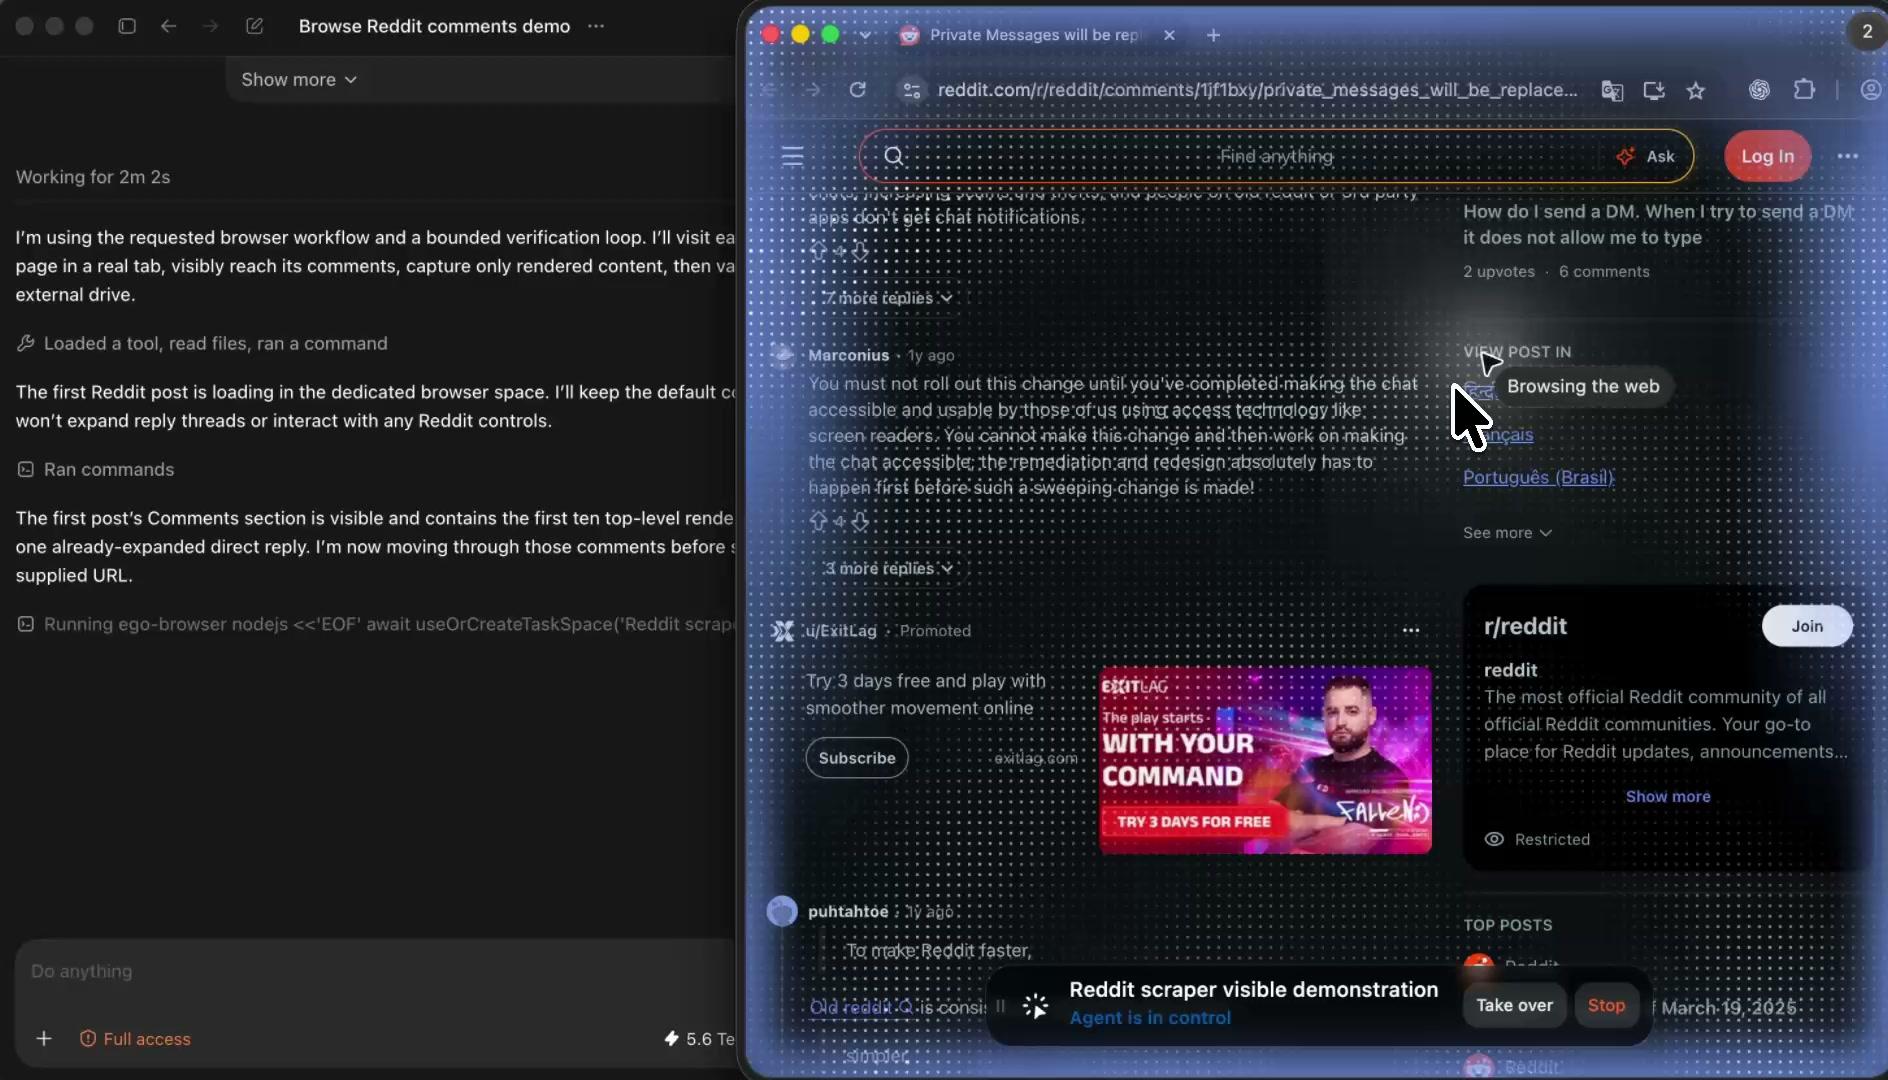Open the 'How do I send a DM' post

(1658, 224)
